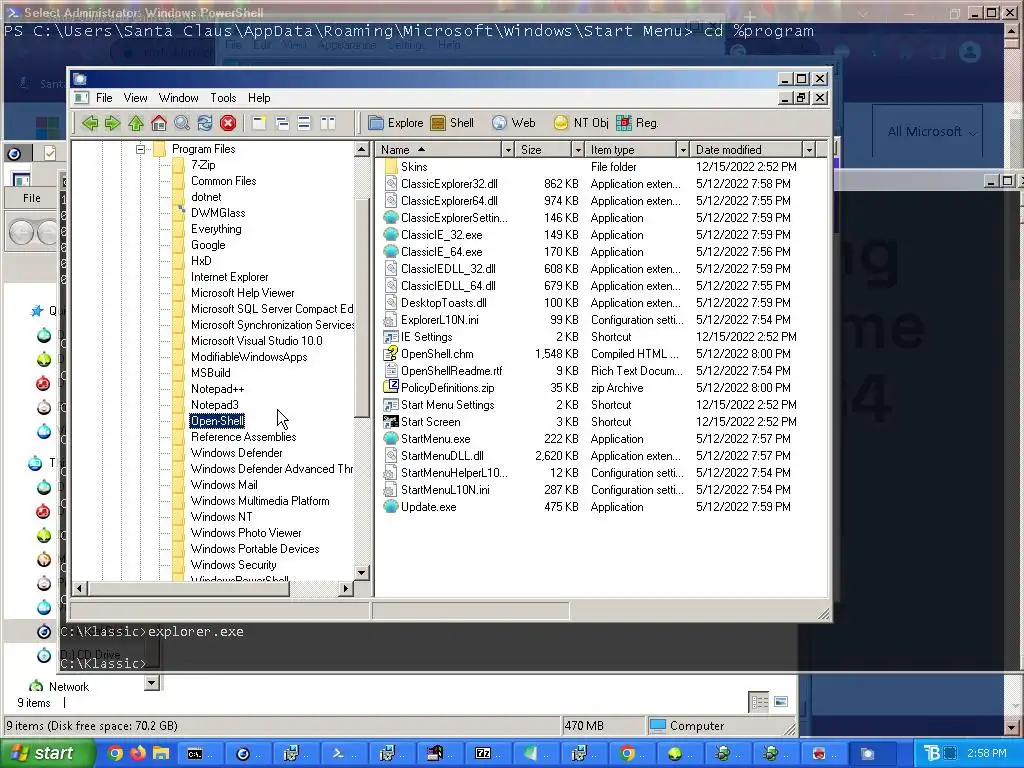Select the StartMenu.exe application icon

point(391,439)
